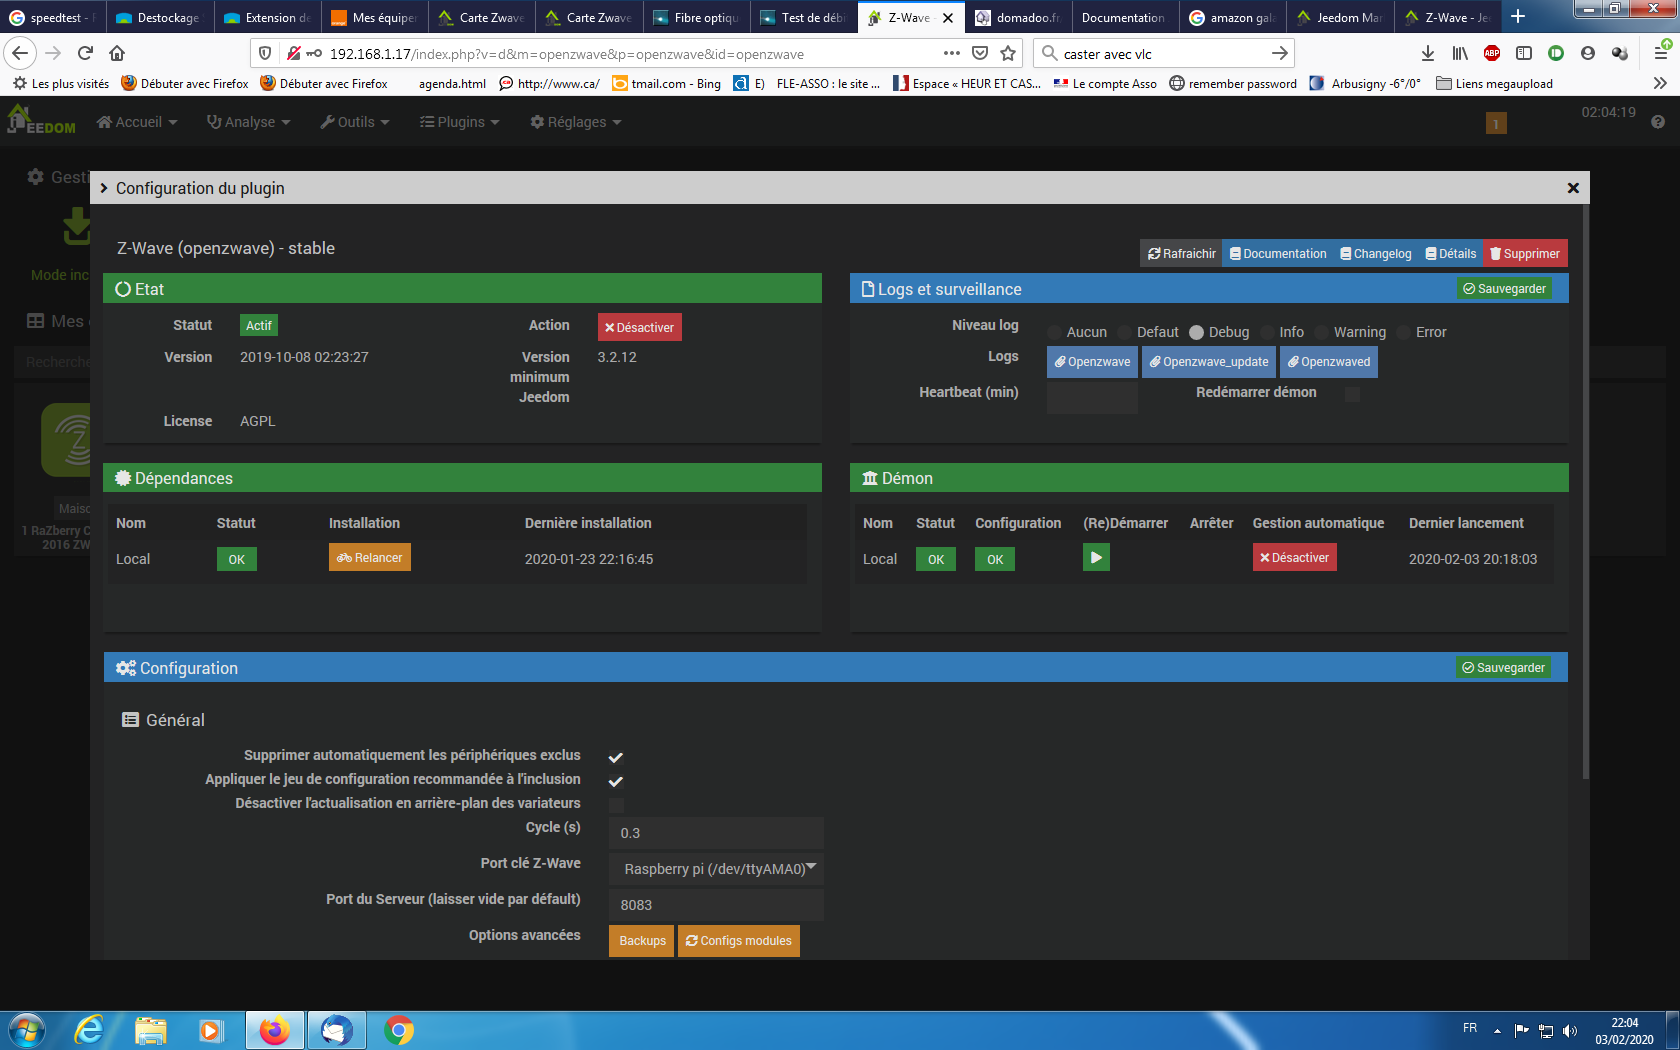
Task: Show hidden system tray icons
Action: click(1497, 1031)
